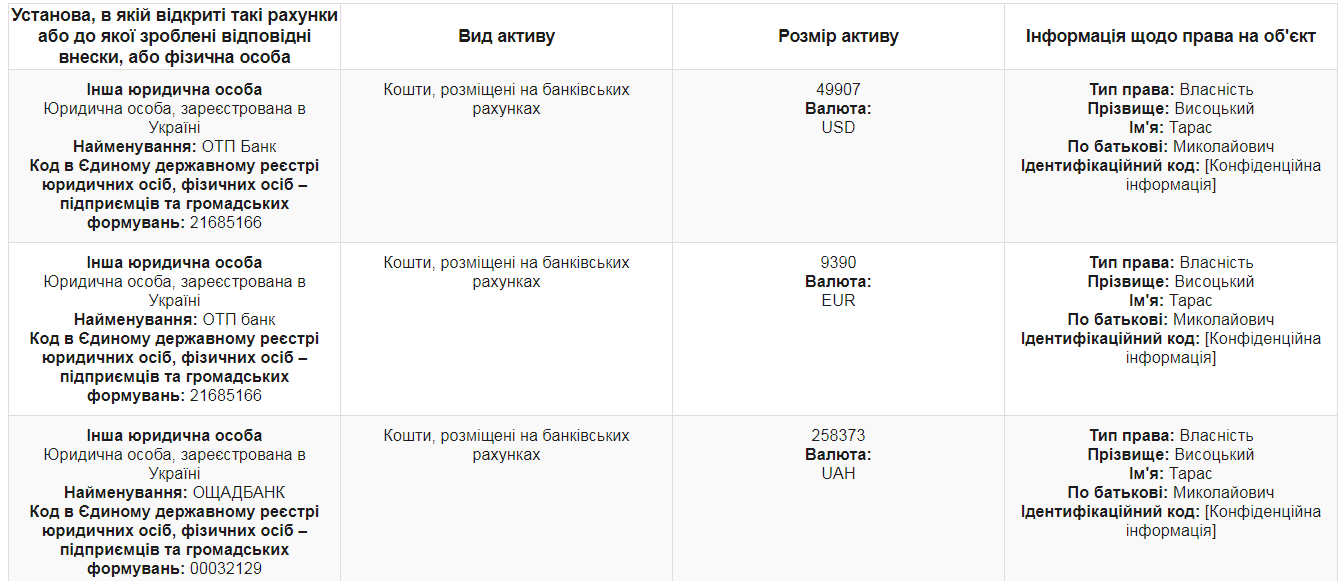This screenshot has width=1342, height=581.
Task: Click the EUR currency value
Action: pos(838,301)
